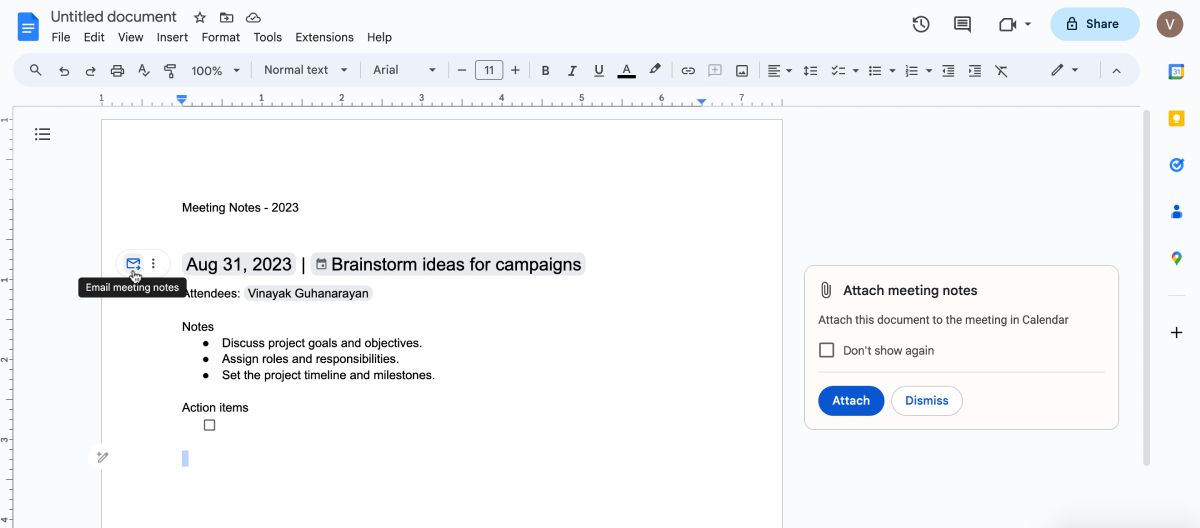1200x528 pixels.
Task: Open comment history icon
Action: click(962, 24)
